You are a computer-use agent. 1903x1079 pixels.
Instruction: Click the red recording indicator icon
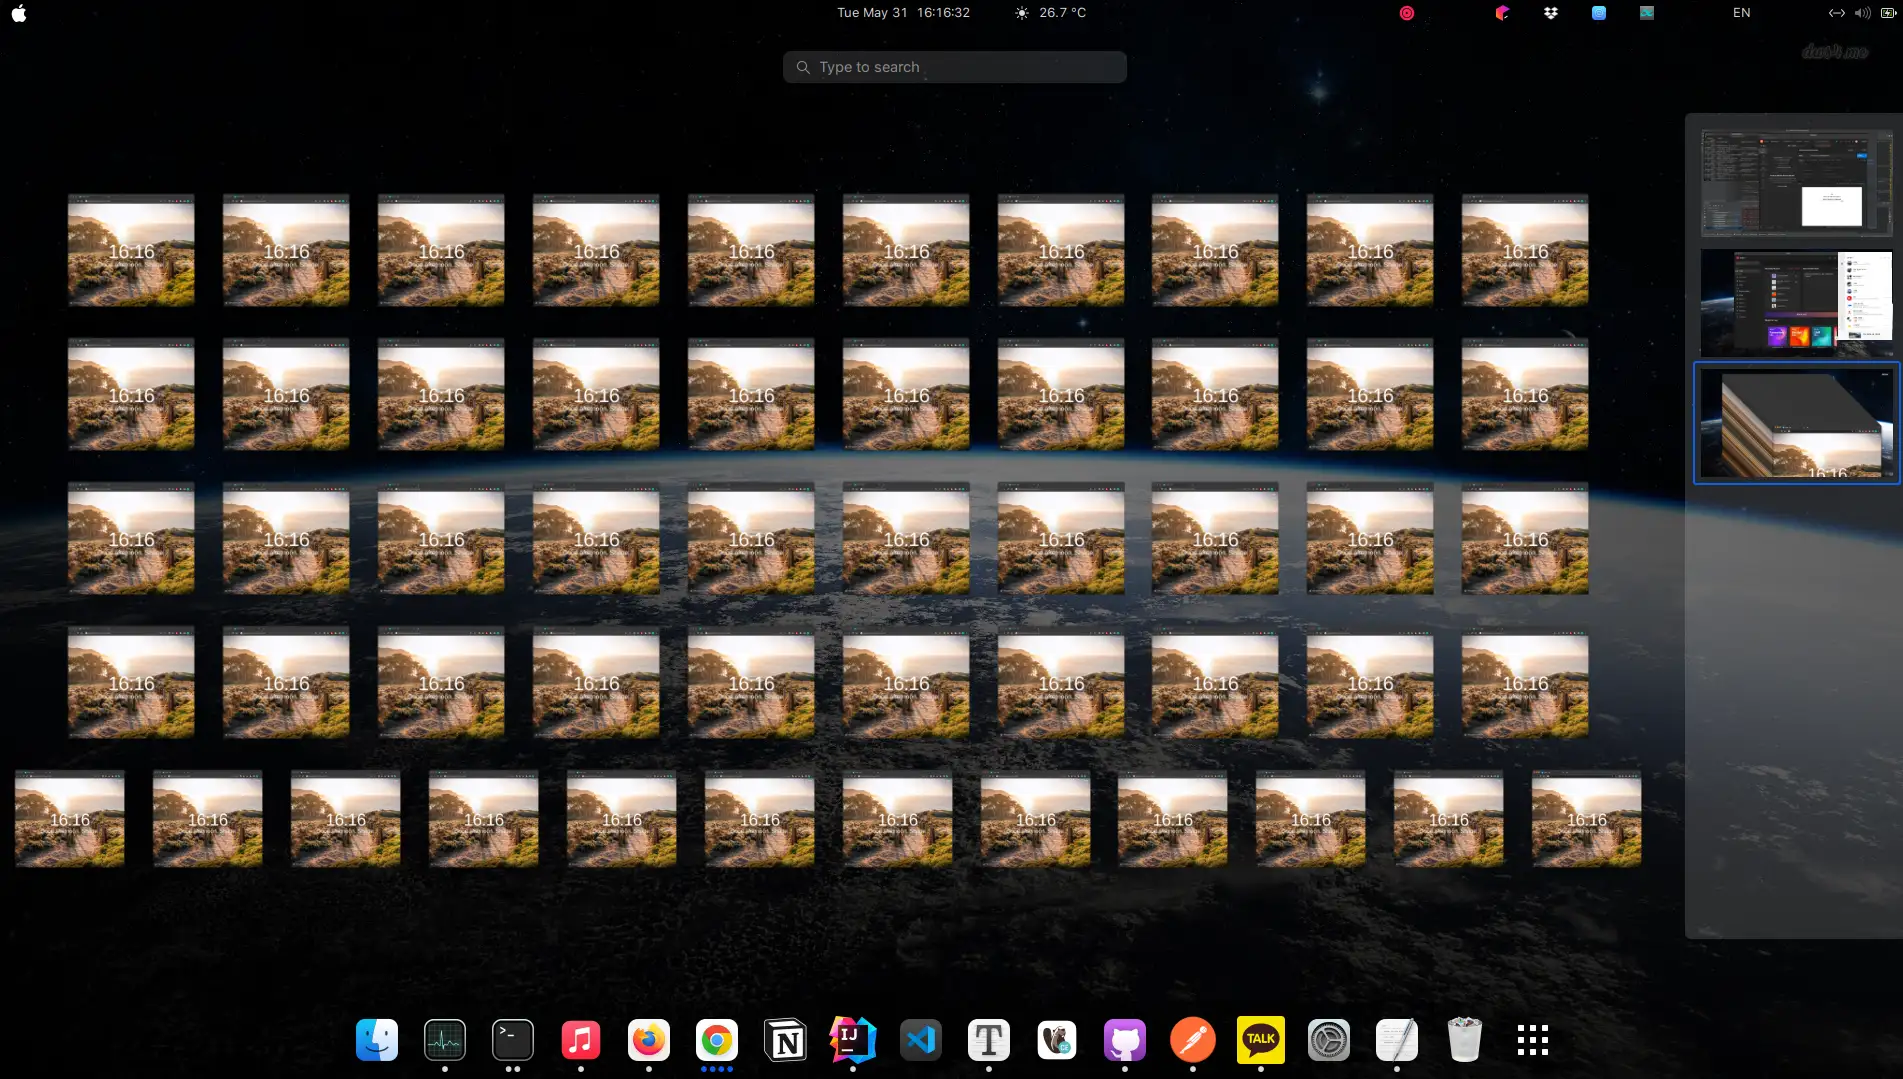[1407, 13]
